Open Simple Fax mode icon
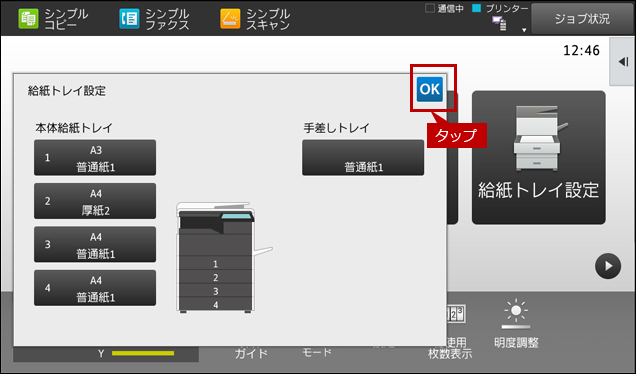636x374 pixels. (x=129, y=19)
